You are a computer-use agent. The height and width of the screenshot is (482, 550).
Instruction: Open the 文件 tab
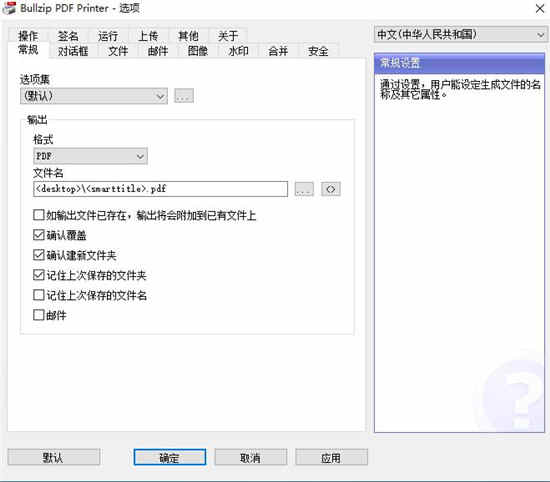point(118,51)
